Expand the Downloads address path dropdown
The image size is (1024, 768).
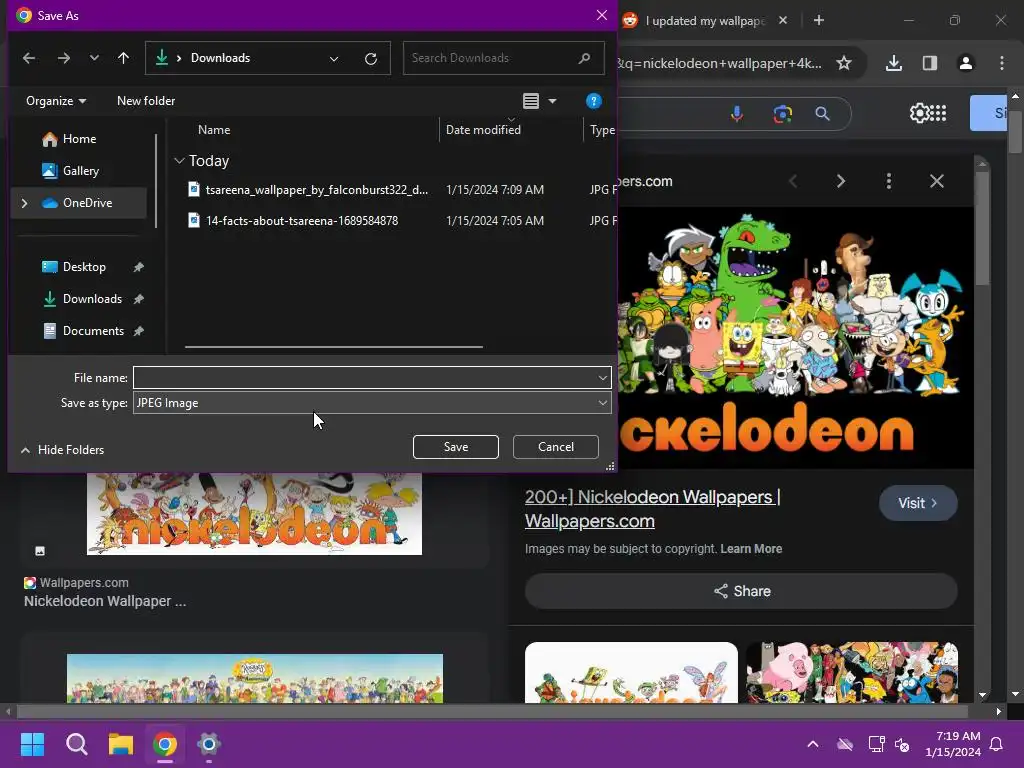tap(334, 58)
